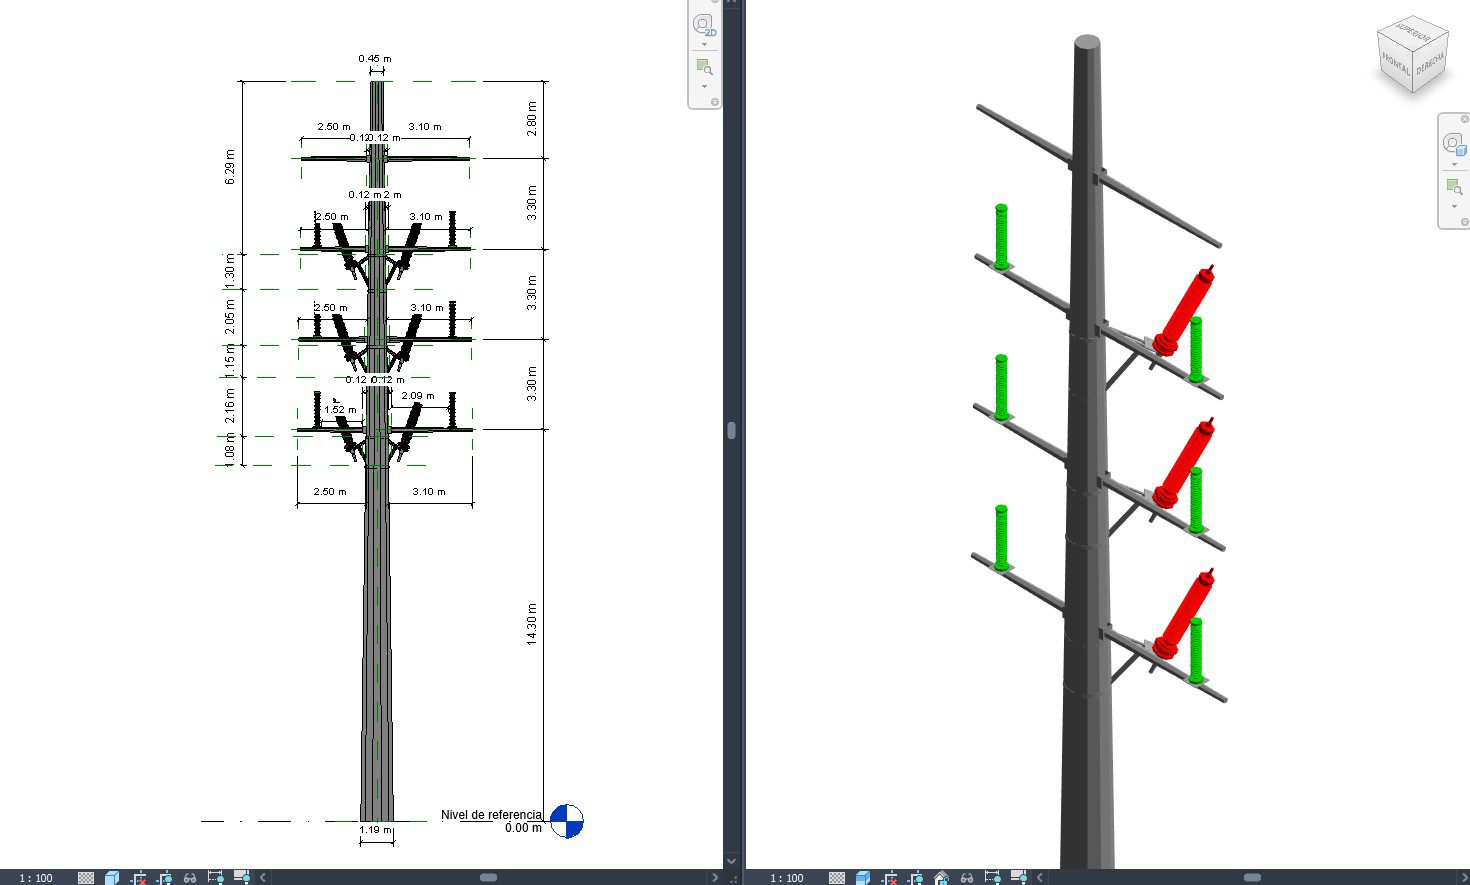Expand steering wheel dropdown arrow in left navigation bar

pos(704,44)
